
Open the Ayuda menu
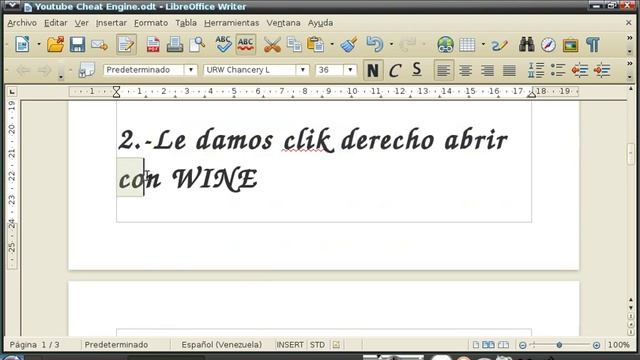pos(320,23)
